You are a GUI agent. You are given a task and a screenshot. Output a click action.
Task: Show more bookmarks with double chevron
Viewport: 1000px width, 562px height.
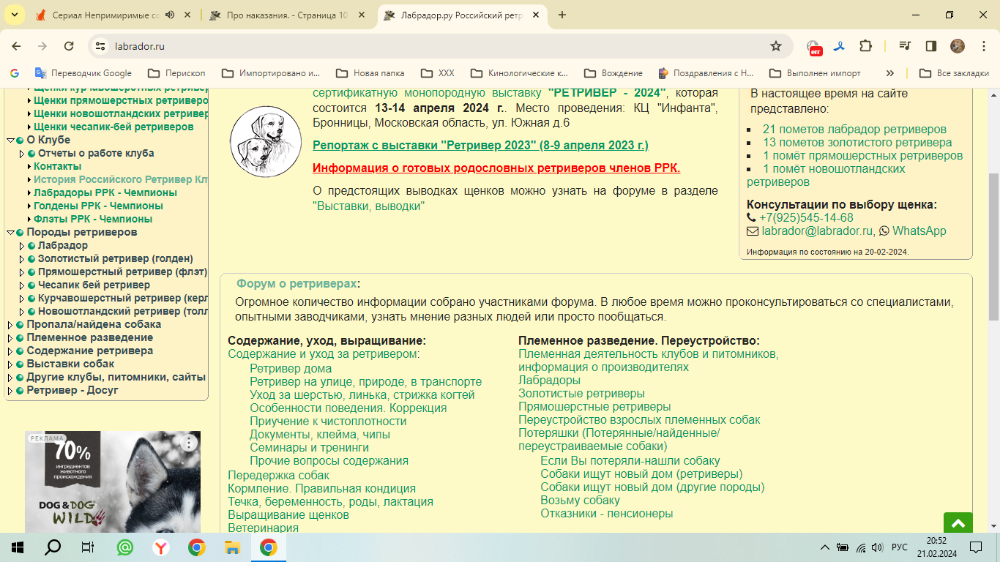coord(890,73)
